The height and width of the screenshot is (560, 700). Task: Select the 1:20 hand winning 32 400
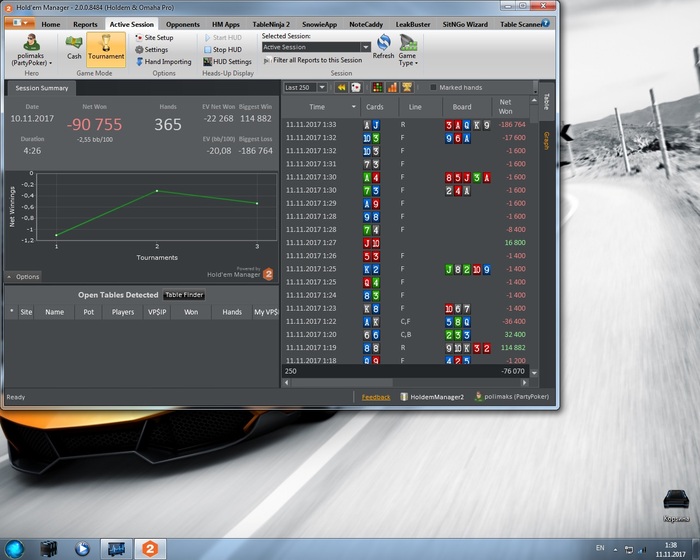(x=405, y=335)
